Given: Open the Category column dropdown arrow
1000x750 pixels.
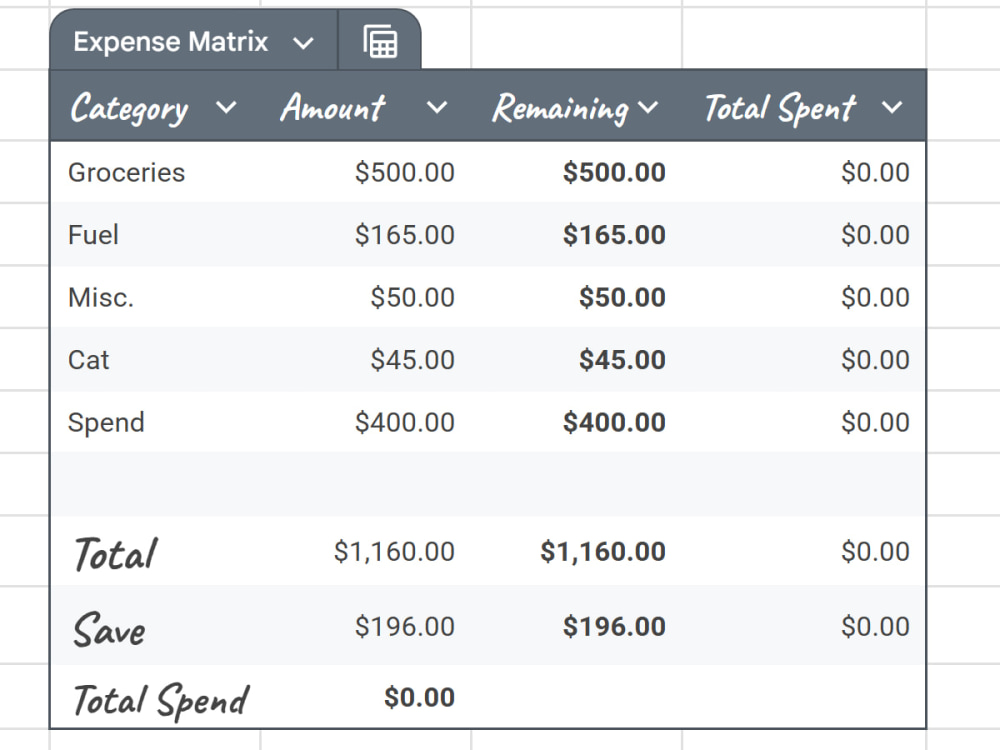Looking at the screenshot, I should pyautogui.click(x=226, y=107).
